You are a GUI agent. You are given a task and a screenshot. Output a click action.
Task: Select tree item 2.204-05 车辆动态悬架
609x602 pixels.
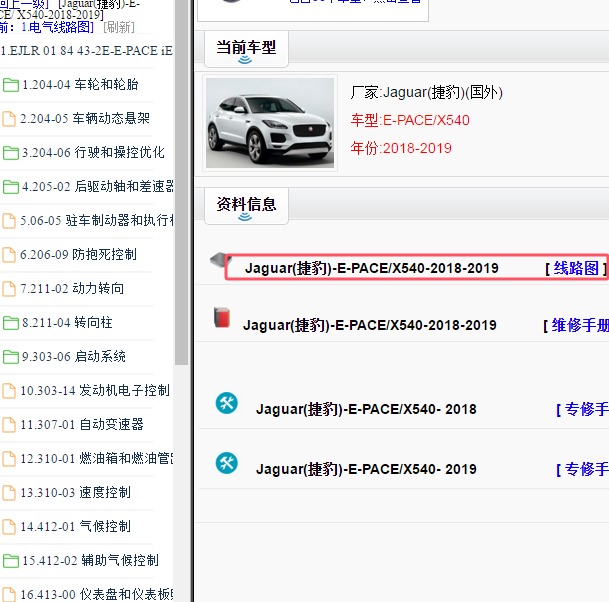[x=85, y=119]
